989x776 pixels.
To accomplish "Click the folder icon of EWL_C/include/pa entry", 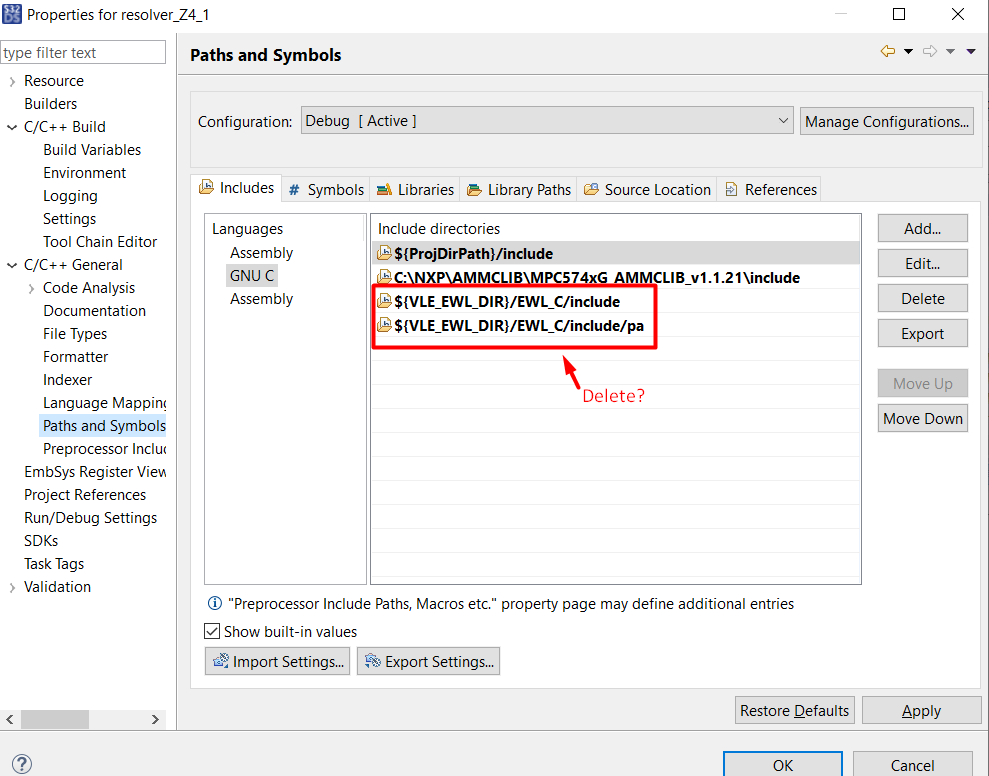I will point(383,325).
